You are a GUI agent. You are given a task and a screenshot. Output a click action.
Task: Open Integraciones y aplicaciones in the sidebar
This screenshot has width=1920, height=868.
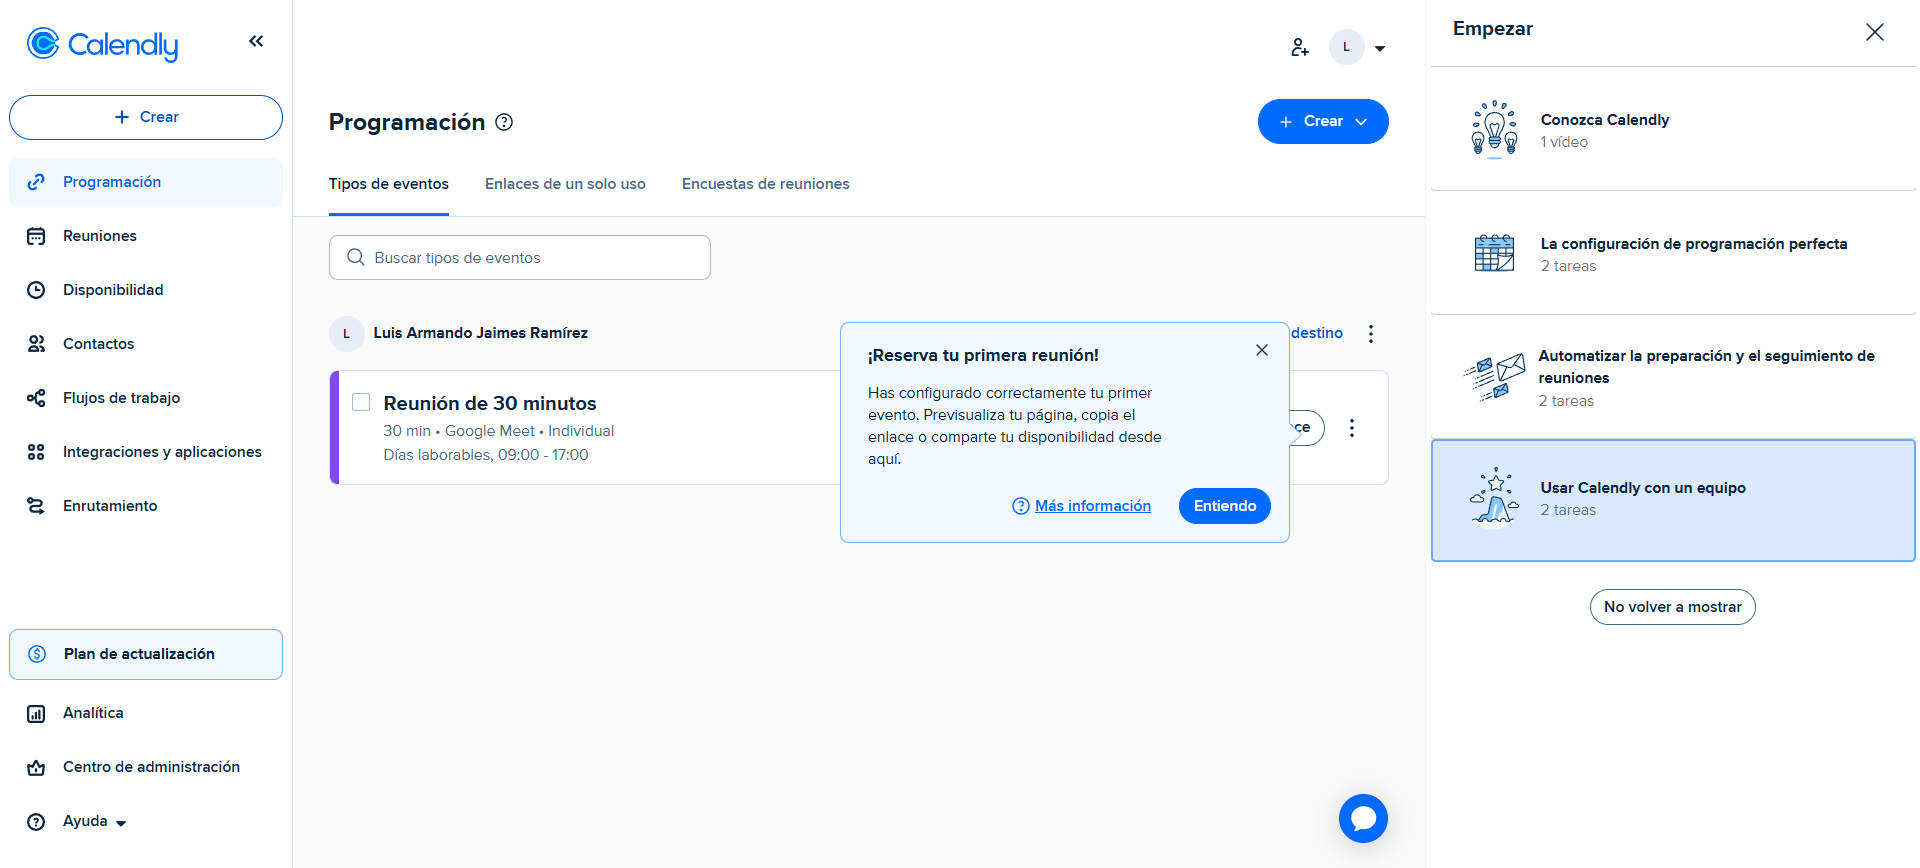(146, 452)
